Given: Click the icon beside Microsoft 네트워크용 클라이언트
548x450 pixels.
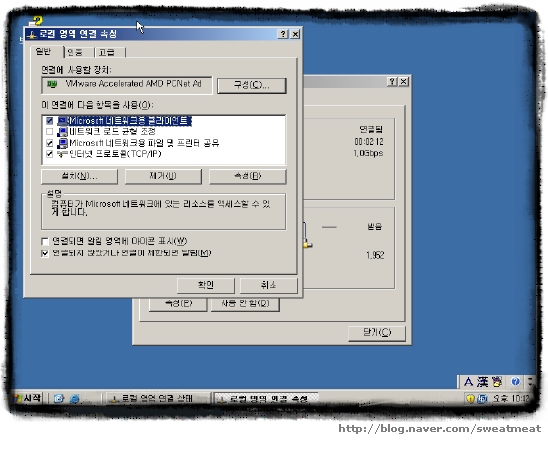Looking at the screenshot, I should [x=62, y=121].
